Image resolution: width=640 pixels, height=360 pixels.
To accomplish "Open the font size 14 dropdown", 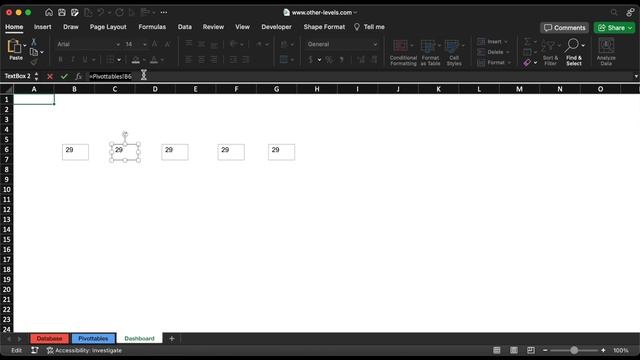I will click(144, 44).
